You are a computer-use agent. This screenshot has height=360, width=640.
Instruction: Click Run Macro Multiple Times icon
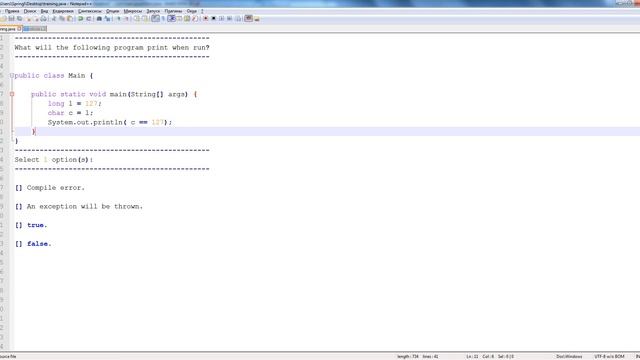[229, 19]
